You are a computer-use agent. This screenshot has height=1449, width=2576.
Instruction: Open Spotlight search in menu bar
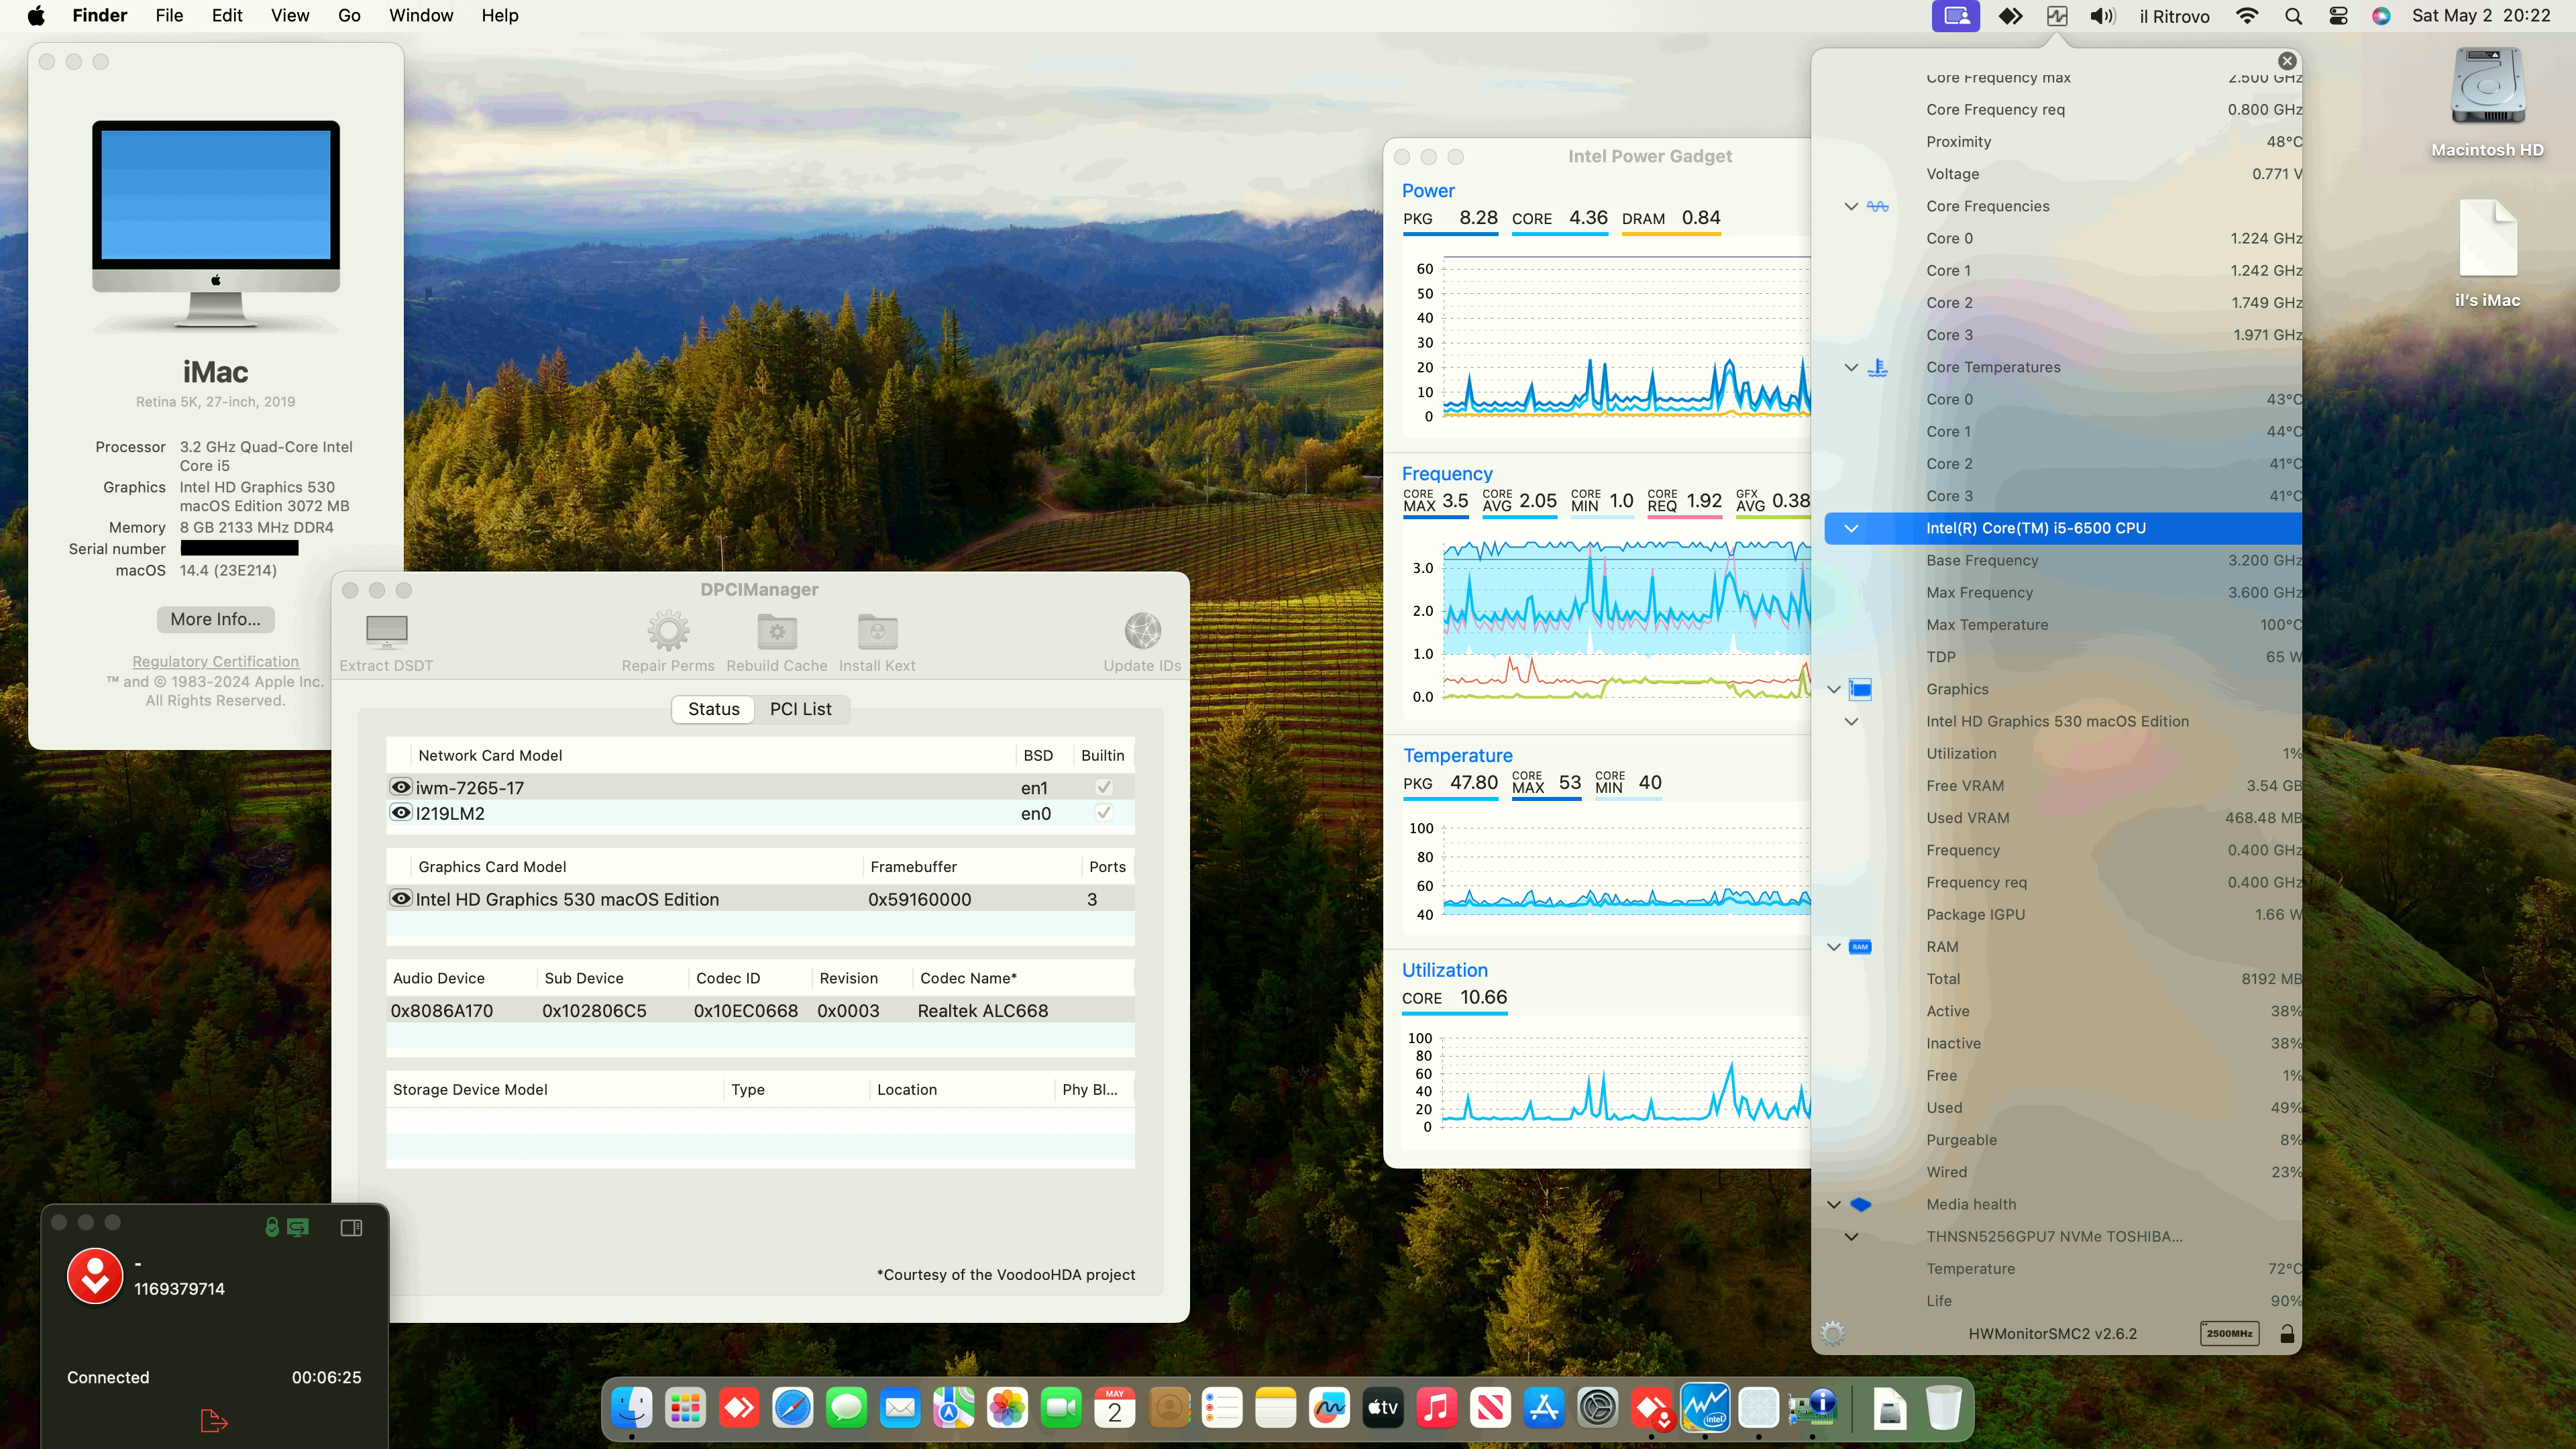[x=2293, y=16]
